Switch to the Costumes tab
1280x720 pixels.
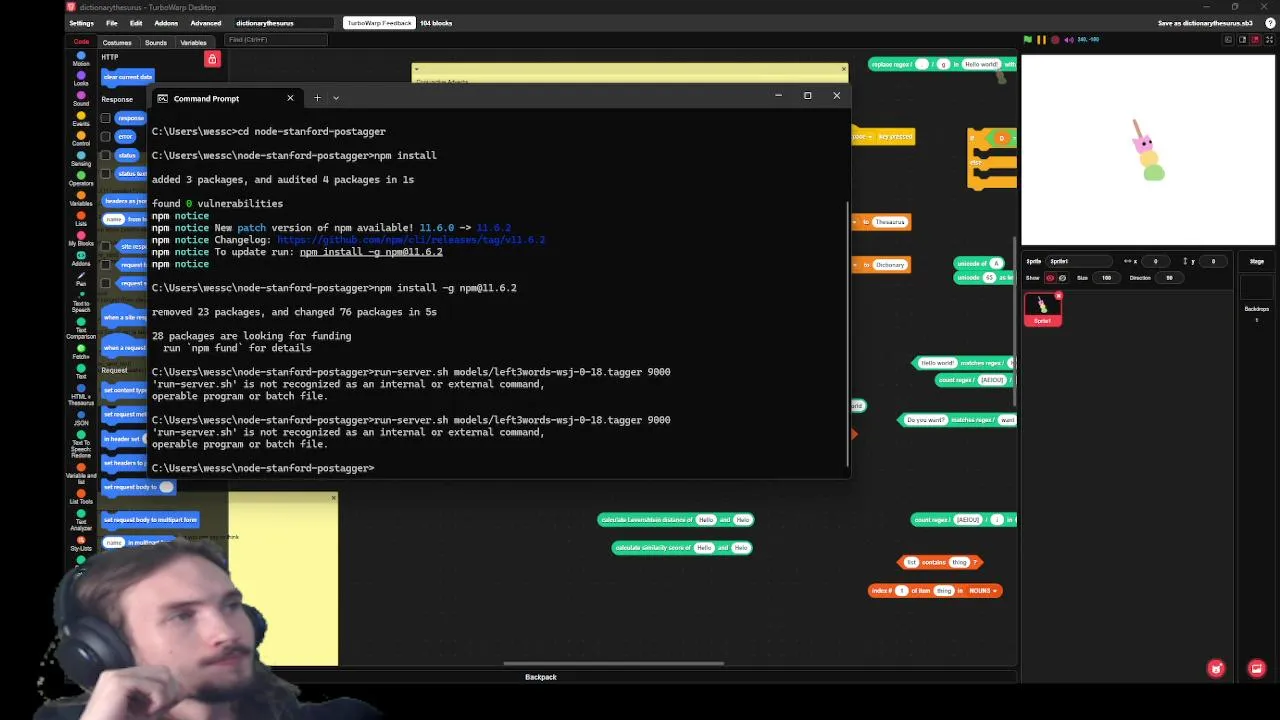point(117,43)
